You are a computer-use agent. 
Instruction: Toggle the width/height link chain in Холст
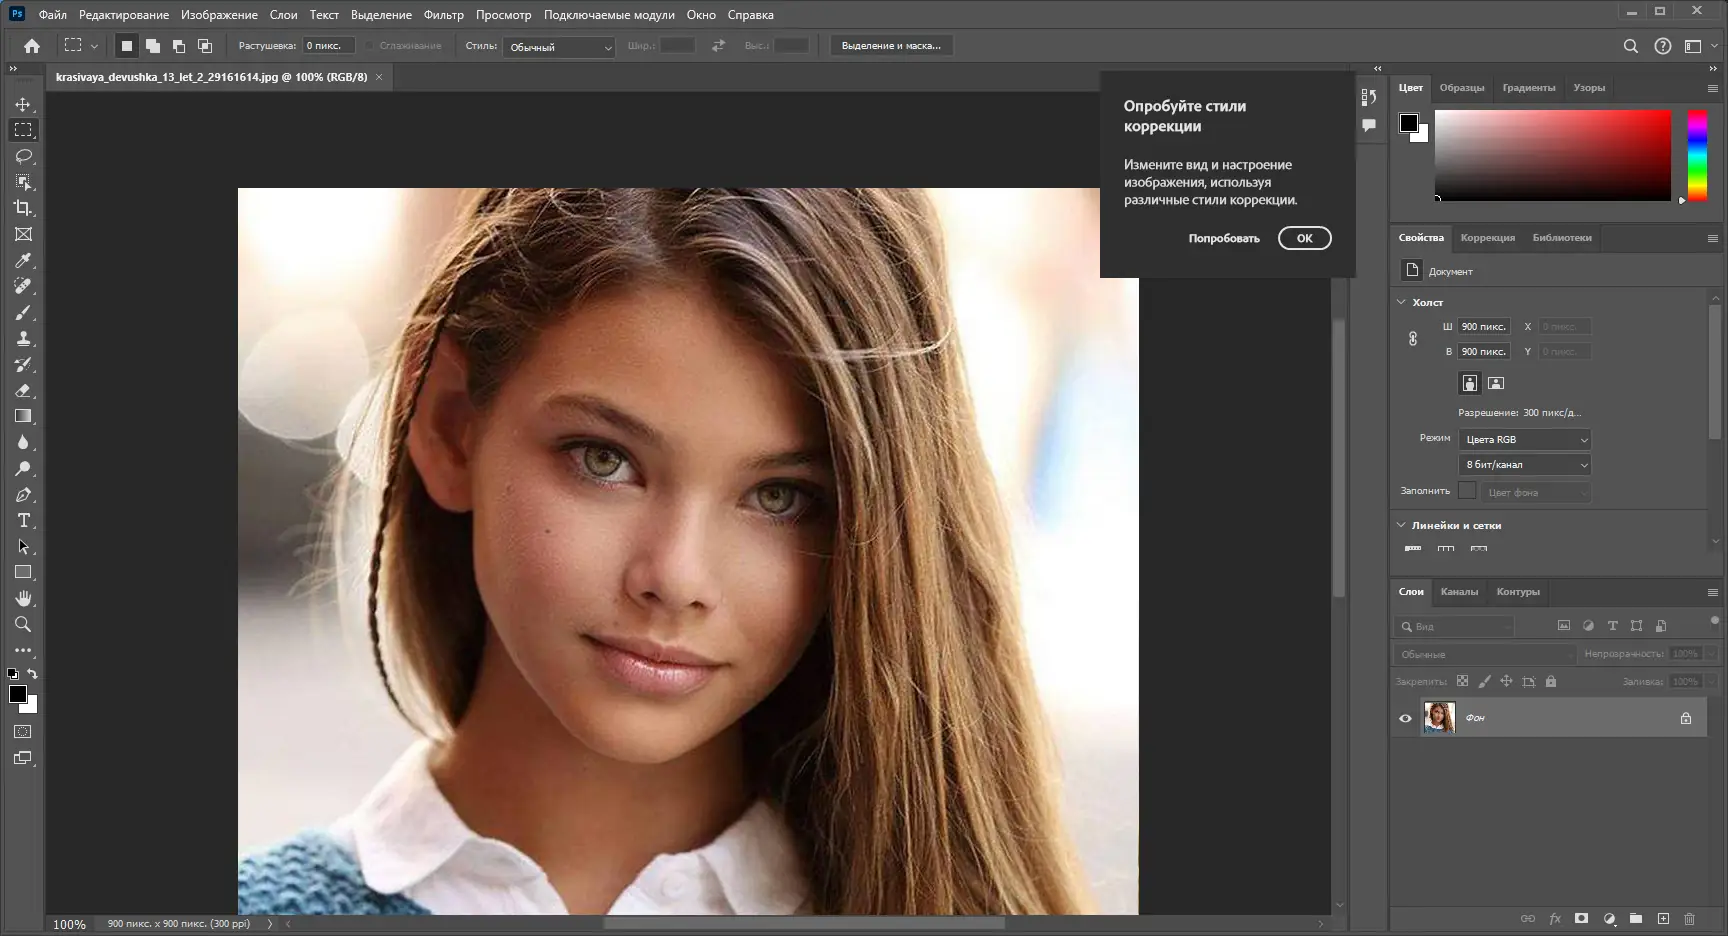click(1412, 339)
